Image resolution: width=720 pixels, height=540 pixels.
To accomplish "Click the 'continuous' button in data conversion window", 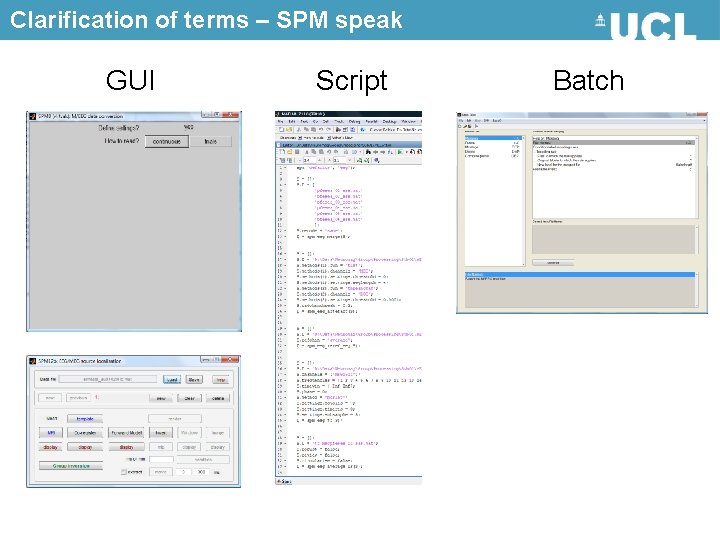I will [x=166, y=141].
